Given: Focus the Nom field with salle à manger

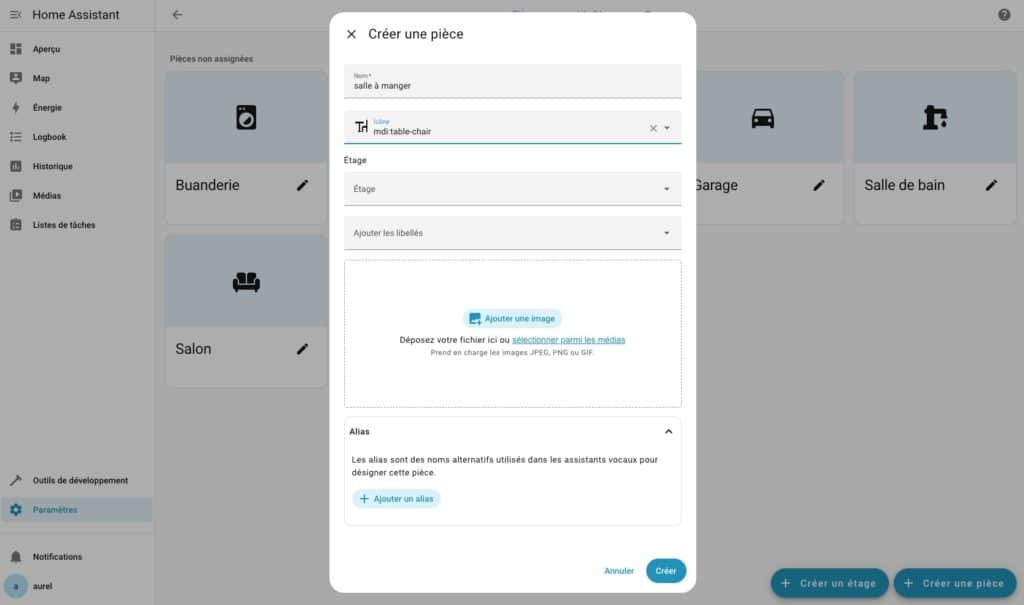Looking at the screenshot, I should tap(513, 81).
